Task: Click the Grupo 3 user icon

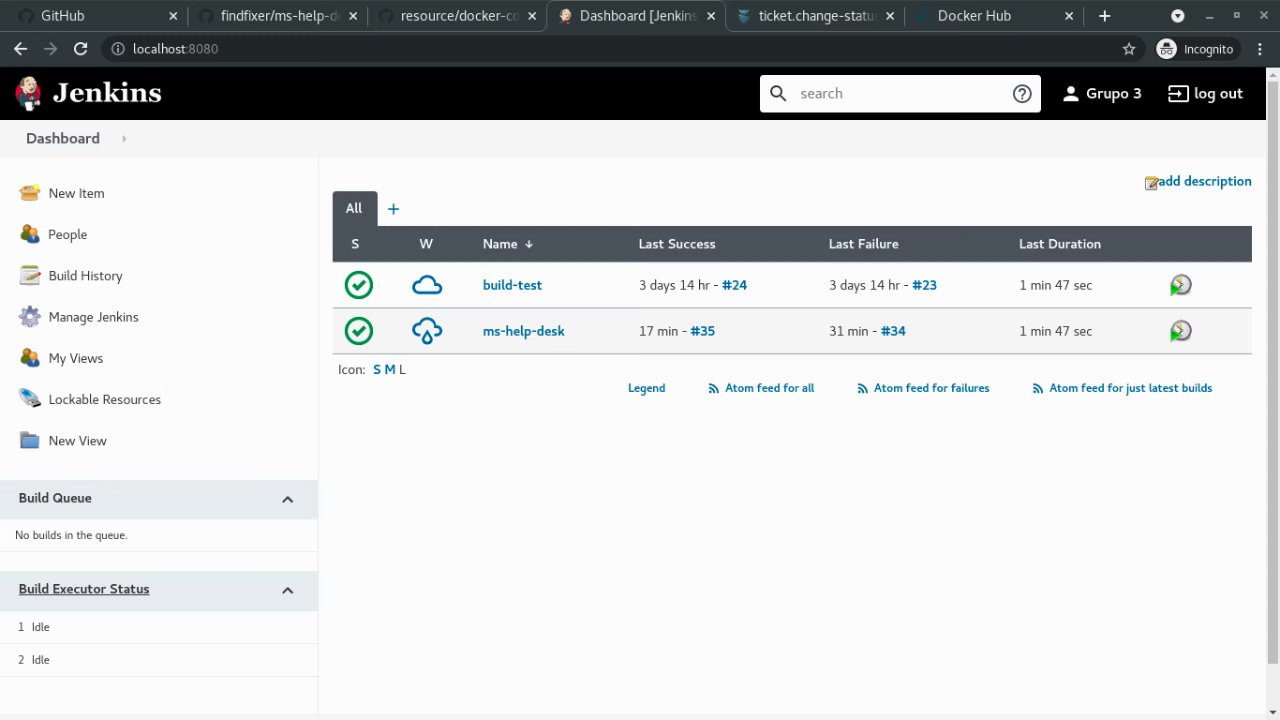Action: 1071,93
